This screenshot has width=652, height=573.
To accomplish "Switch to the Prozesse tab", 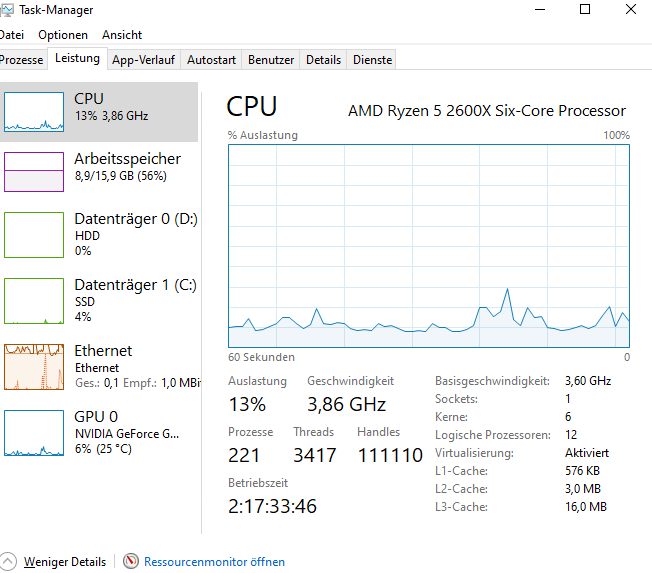I will 22,60.
